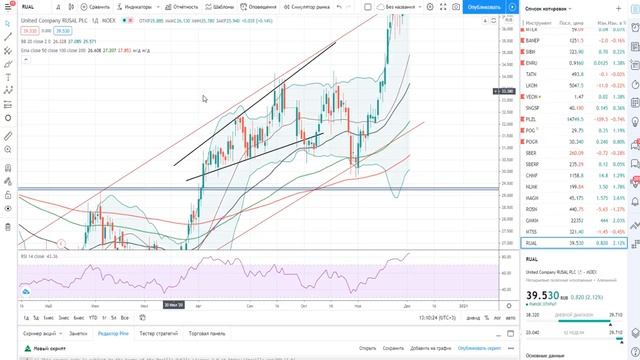Select the chart layout square icon
The width and height of the screenshot is (640, 360).
point(368,7)
